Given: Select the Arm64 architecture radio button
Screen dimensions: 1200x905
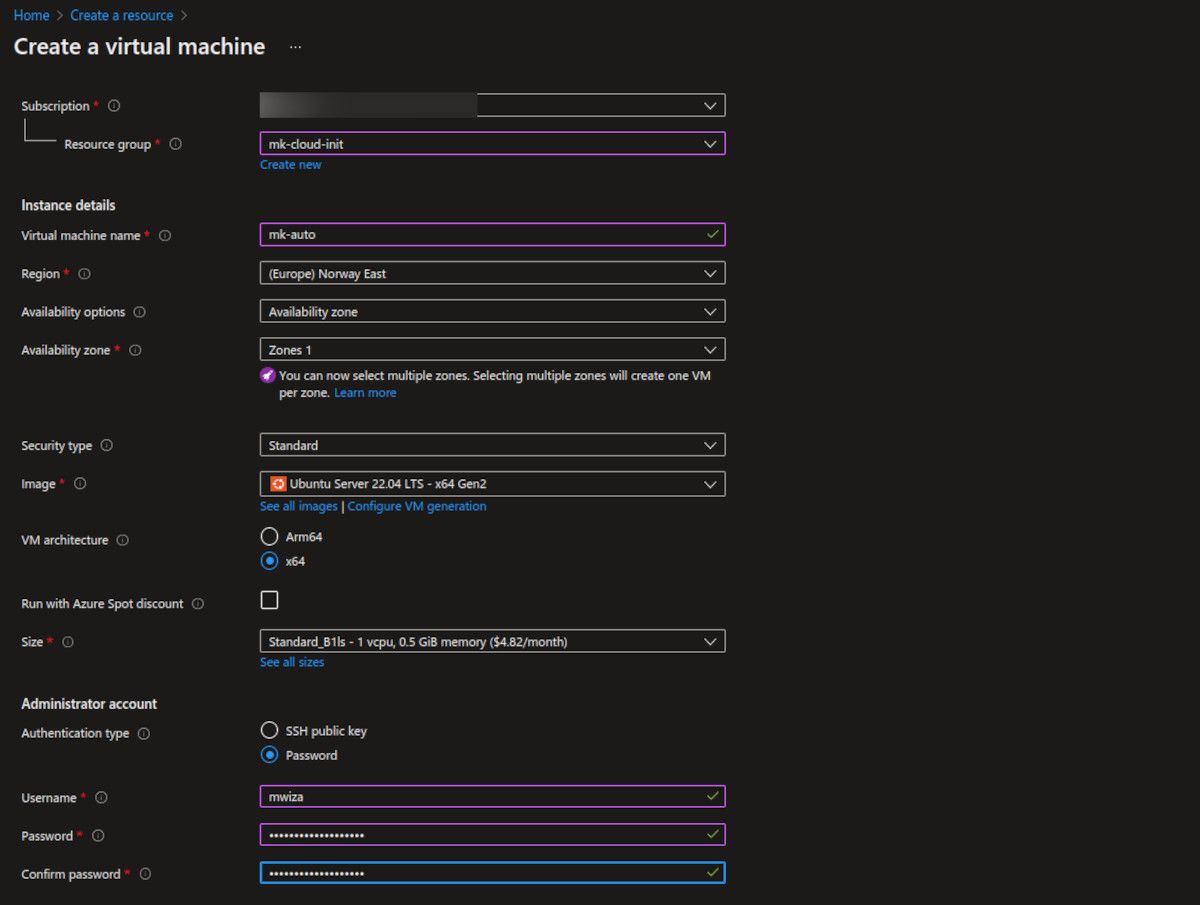Looking at the screenshot, I should point(269,537).
